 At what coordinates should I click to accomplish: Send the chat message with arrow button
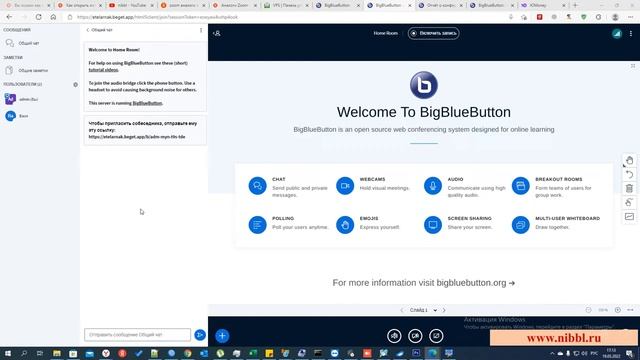click(200, 335)
